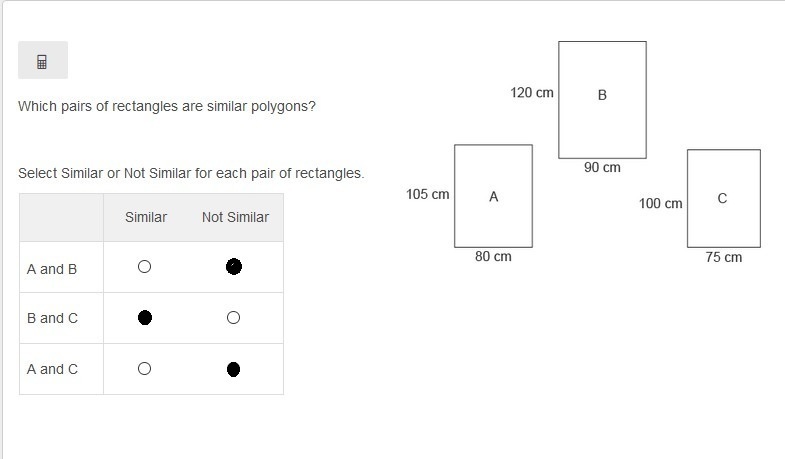Click the Similar column header
The width and height of the screenshot is (785, 459).
[x=146, y=217]
